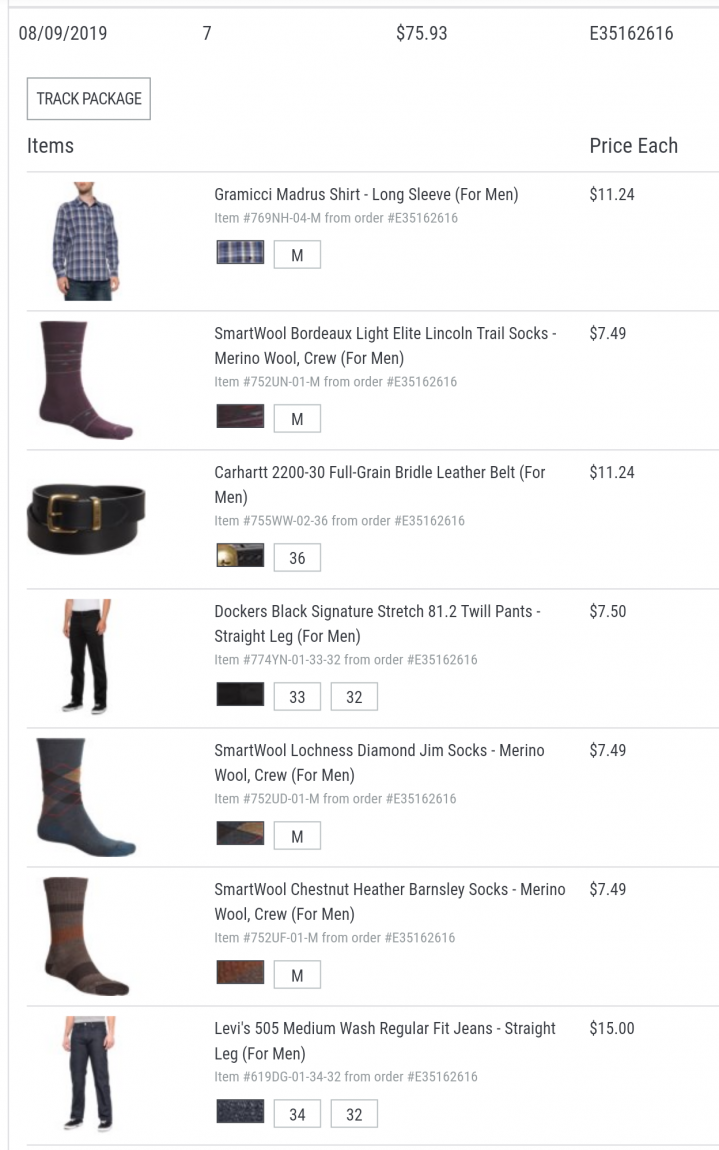This screenshot has height=1150, width=719.
Task: Select the bordeaux sock color swatch
Action: click(240, 416)
